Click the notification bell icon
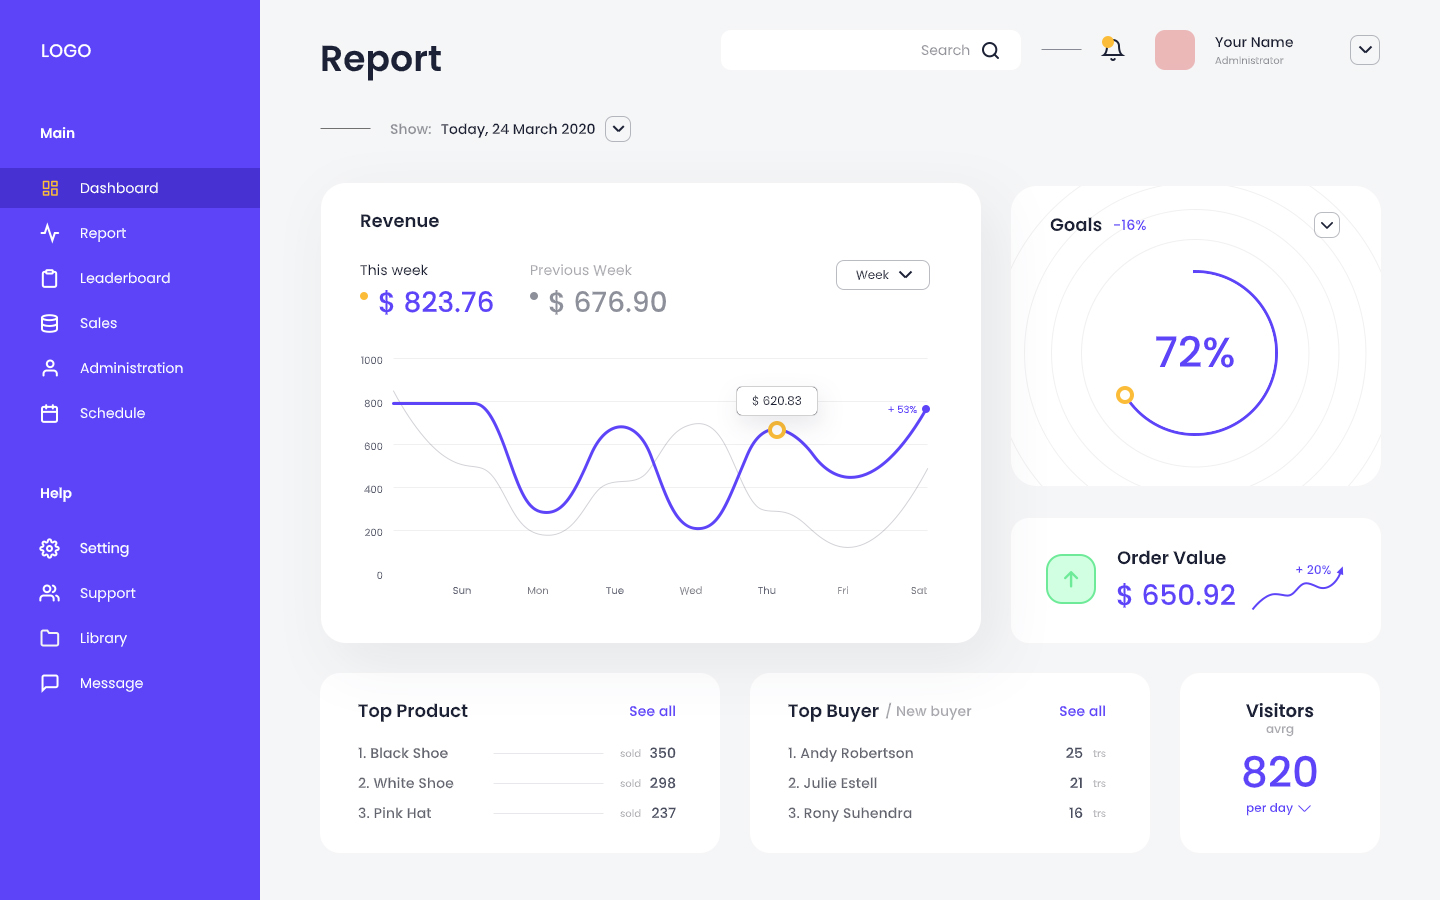This screenshot has height=900, width=1440. 1112,49
